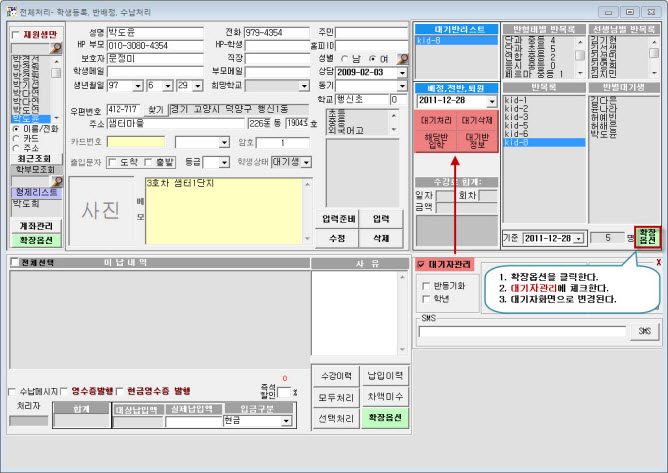The width and height of the screenshot is (668, 473).
Task: Enable the 재원생만 checkbox
Action: pyautogui.click(x=16, y=36)
